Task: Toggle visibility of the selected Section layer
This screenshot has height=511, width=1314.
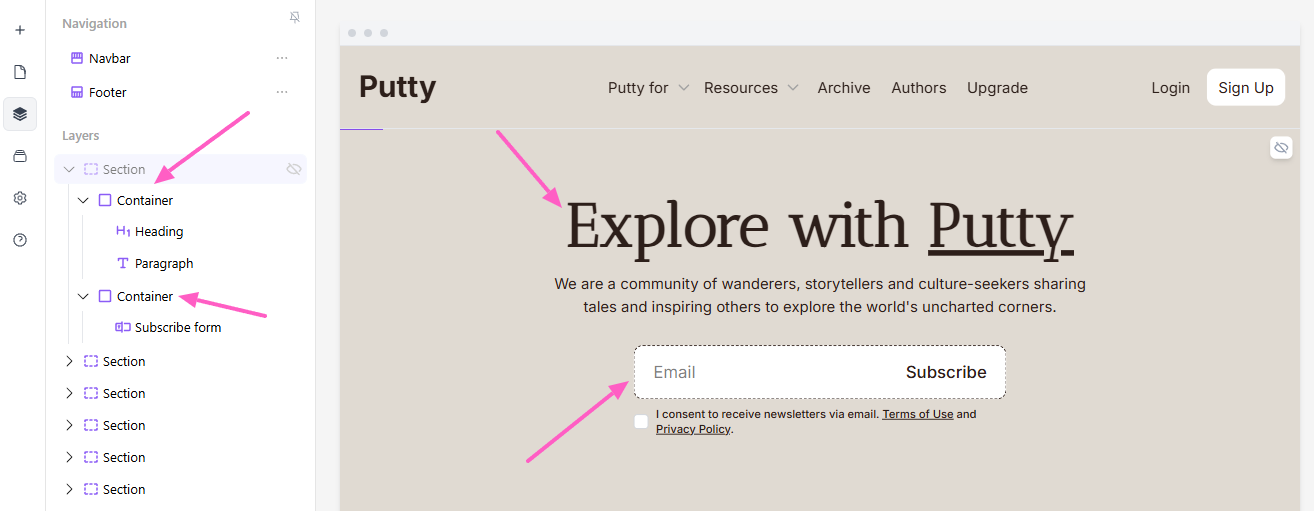Action: pos(294,170)
